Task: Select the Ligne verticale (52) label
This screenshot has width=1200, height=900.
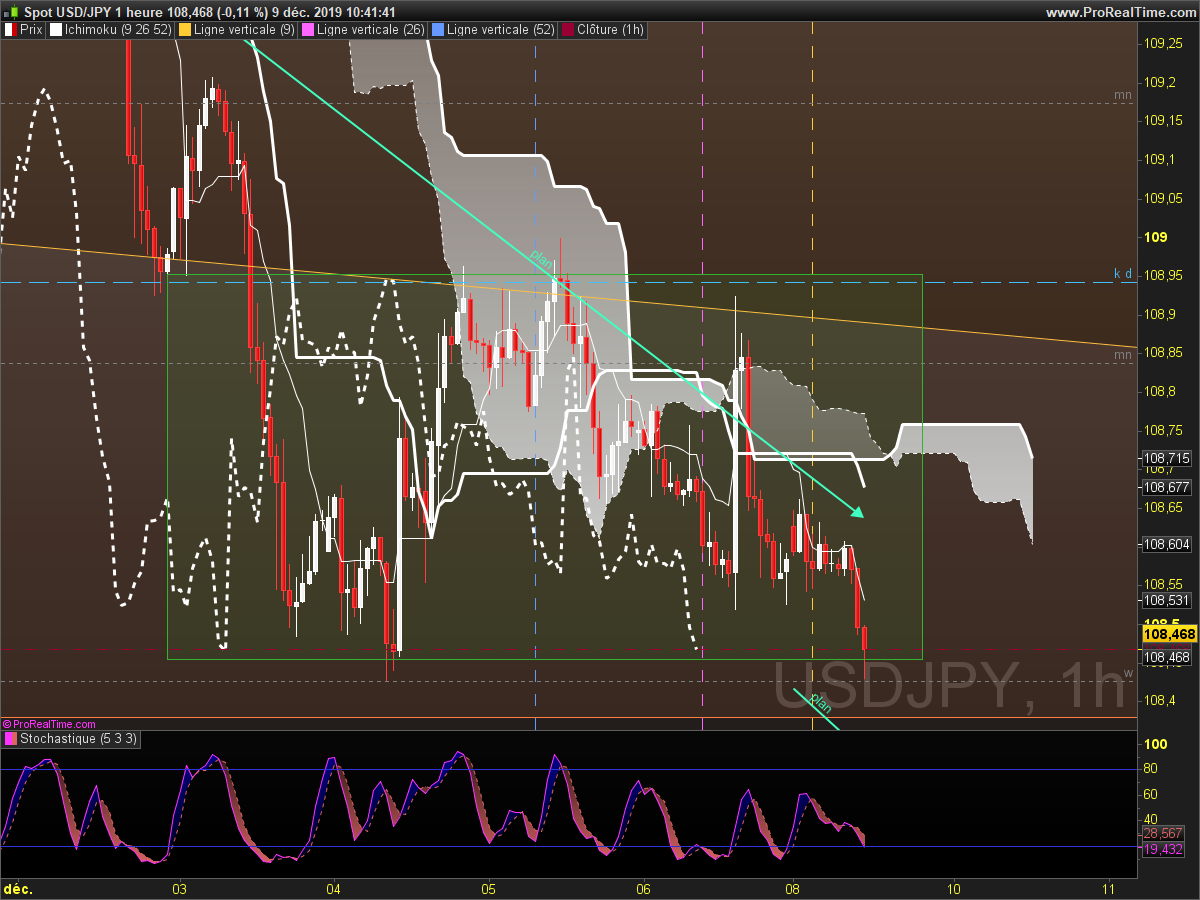Action: point(501,30)
